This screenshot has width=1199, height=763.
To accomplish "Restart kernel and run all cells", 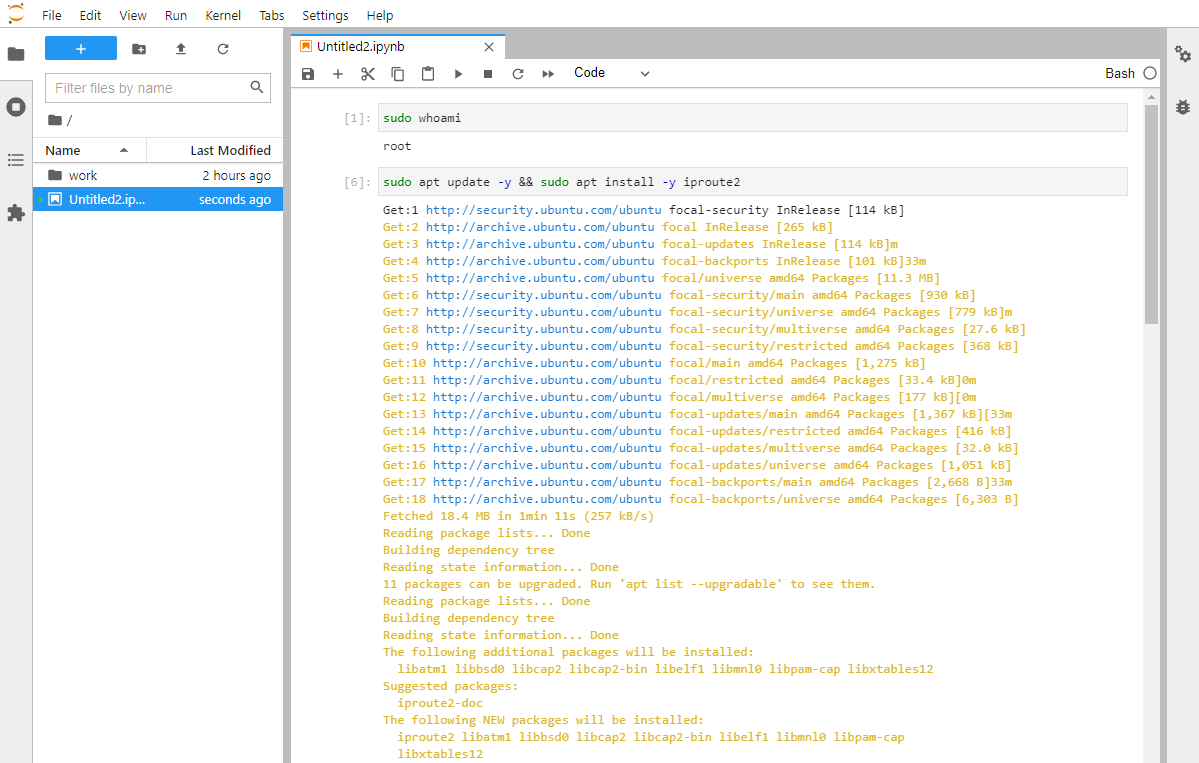I will [548, 73].
